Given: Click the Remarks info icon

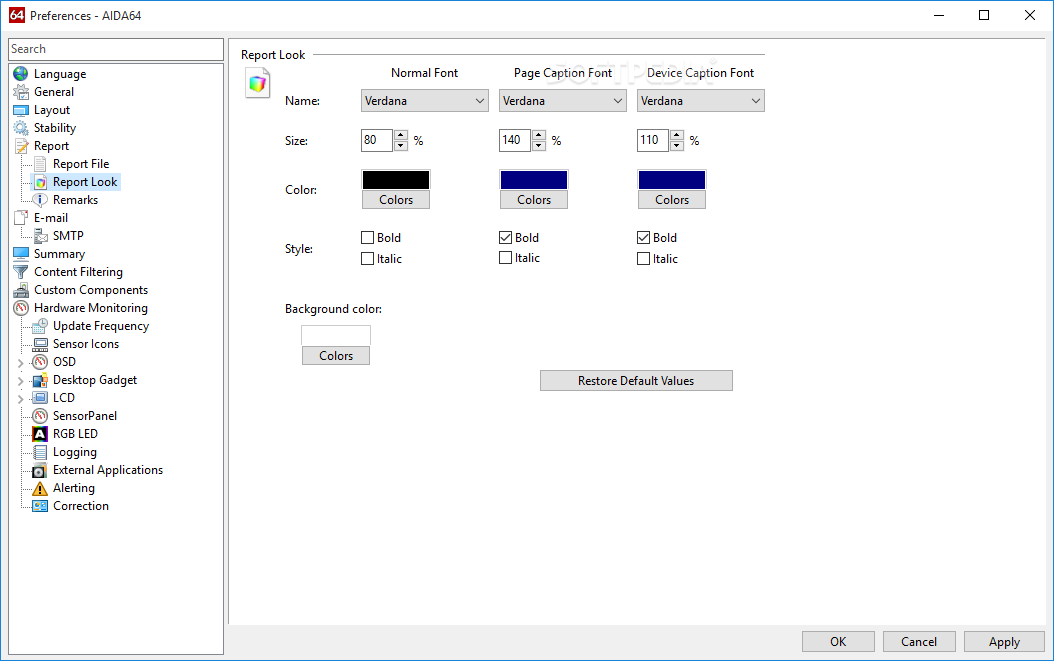Looking at the screenshot, I should (x=40, y=200).
